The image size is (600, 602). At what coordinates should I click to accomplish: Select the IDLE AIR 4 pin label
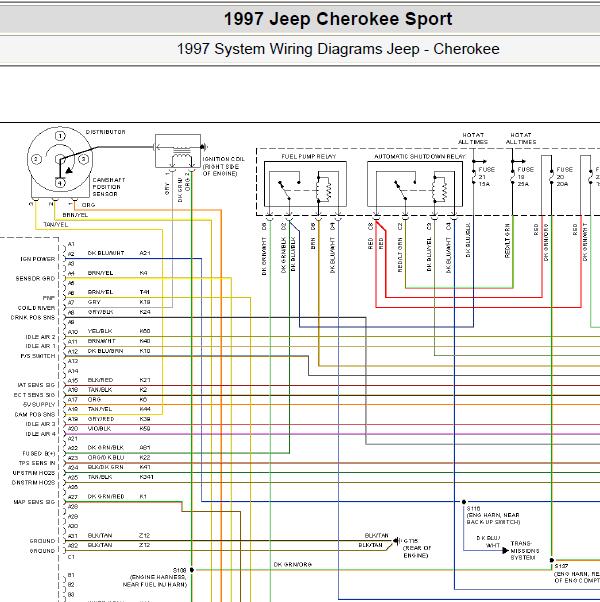[x=40, y=434]
